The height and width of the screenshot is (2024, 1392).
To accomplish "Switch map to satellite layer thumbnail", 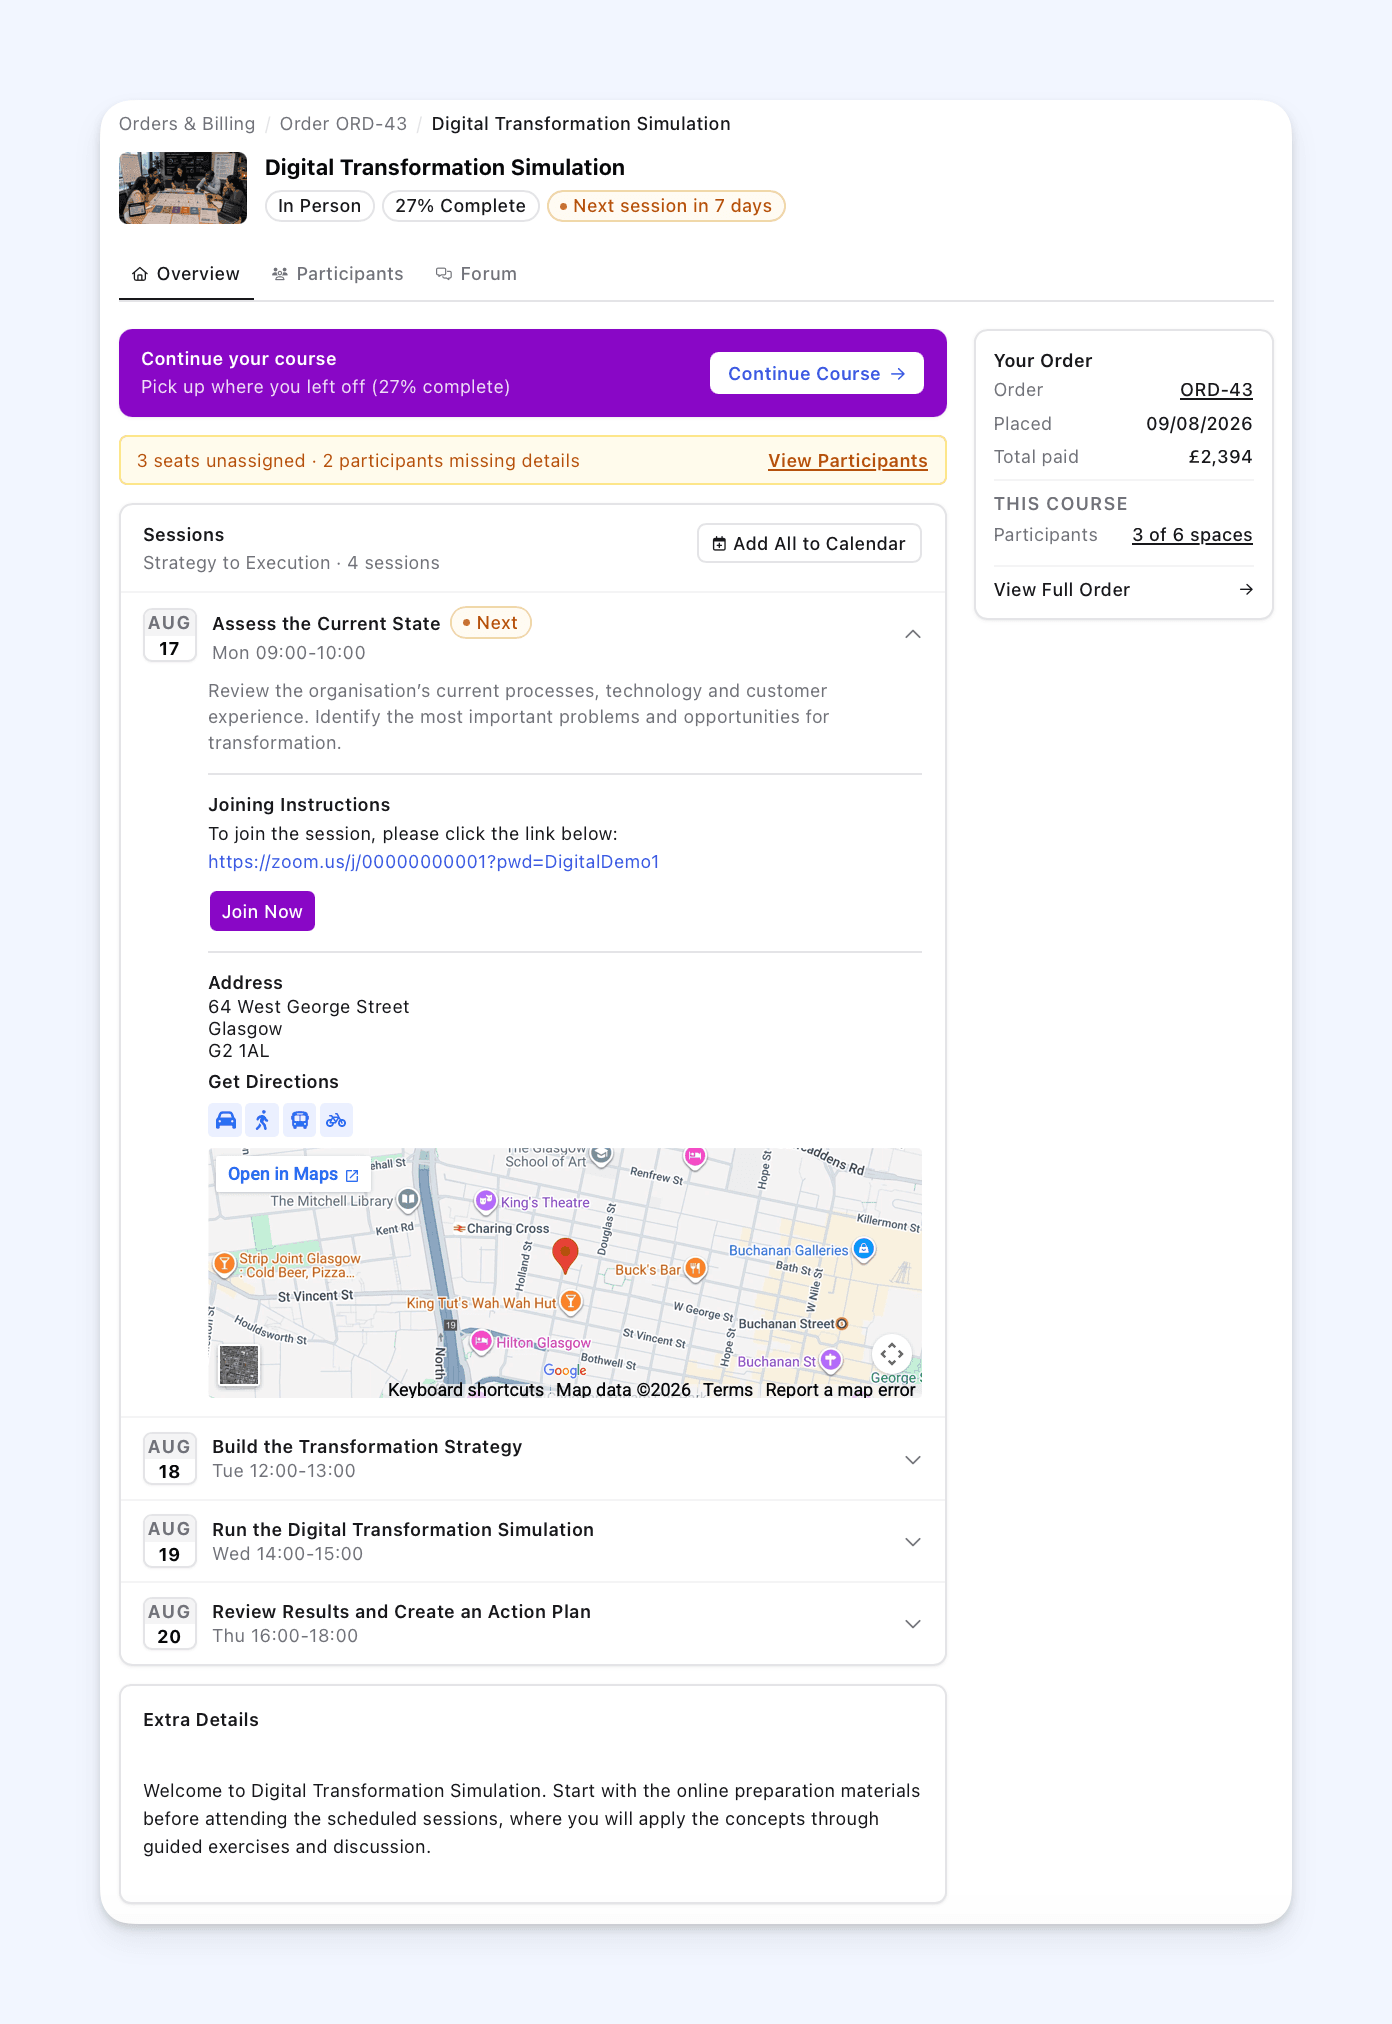I will point(239,1365).
